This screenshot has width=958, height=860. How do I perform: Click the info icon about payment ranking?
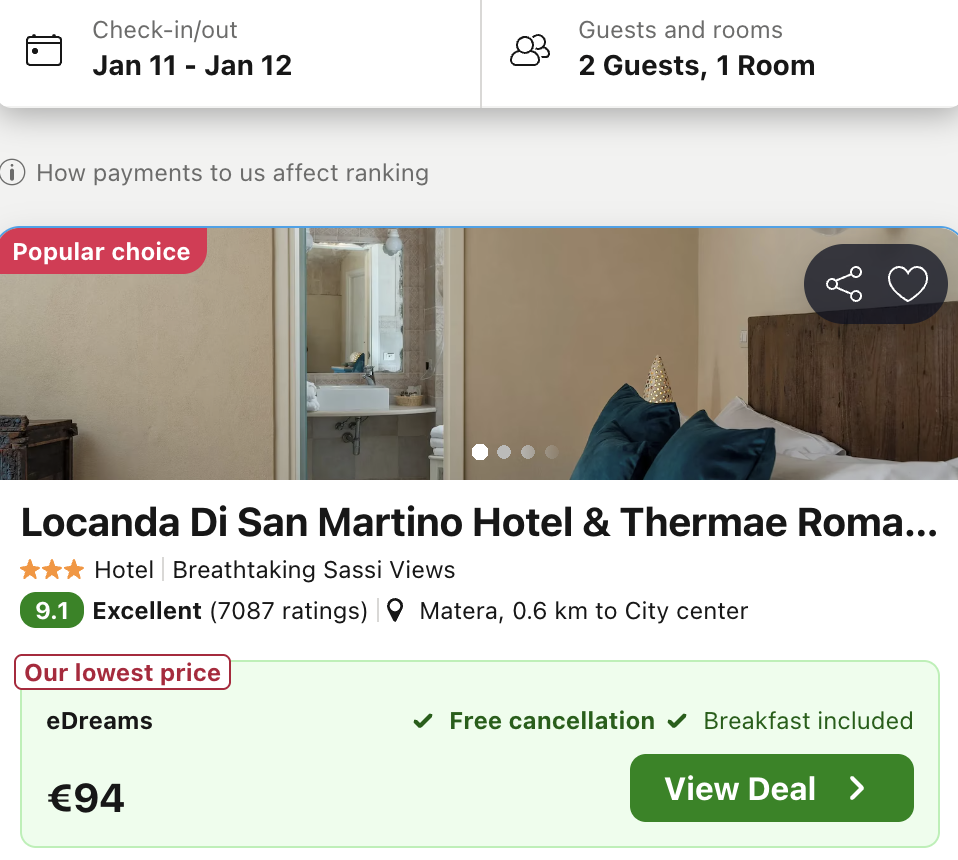(x=12, y=172)
